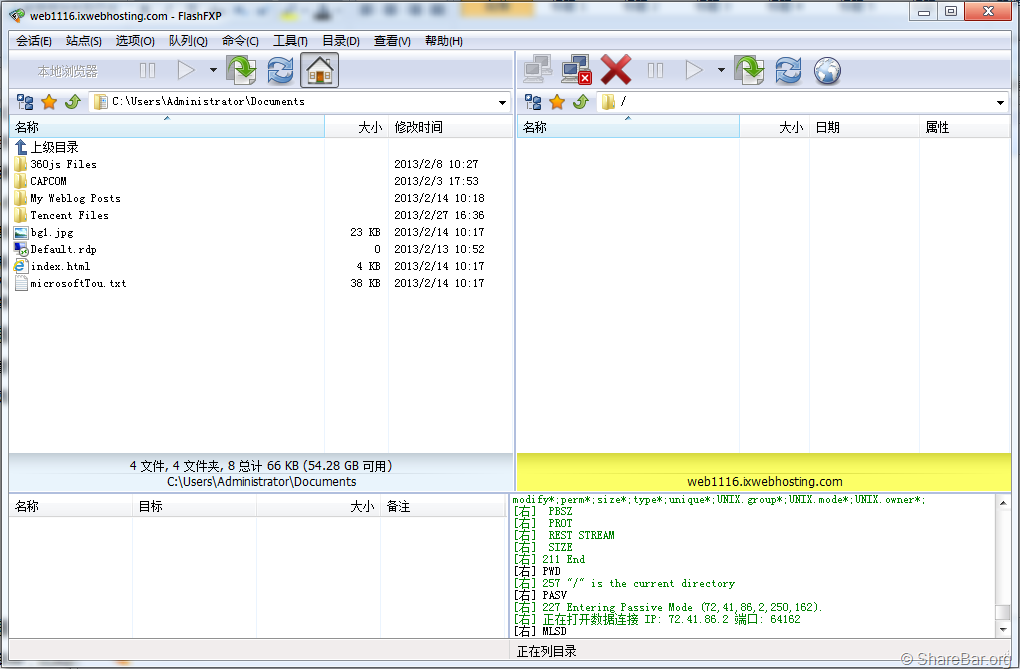
Task: Click the globe icon in the remote toolbar
Action: pyautogui.click(x=827, y=70)
